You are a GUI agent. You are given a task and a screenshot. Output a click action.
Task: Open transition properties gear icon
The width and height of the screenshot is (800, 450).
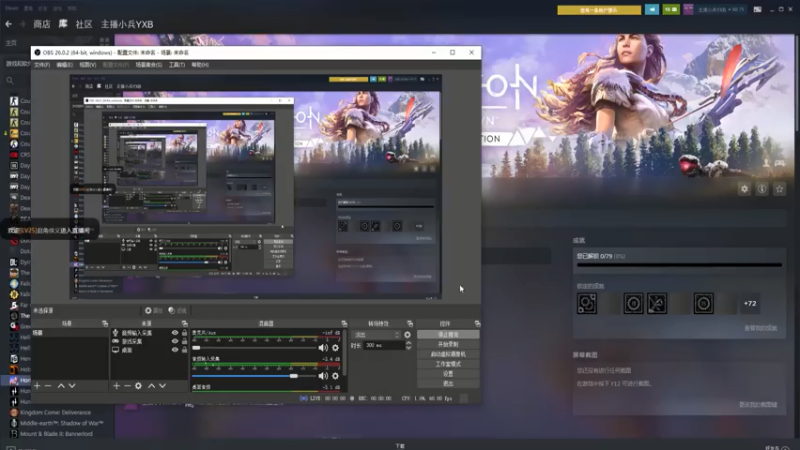click(407, 335)
